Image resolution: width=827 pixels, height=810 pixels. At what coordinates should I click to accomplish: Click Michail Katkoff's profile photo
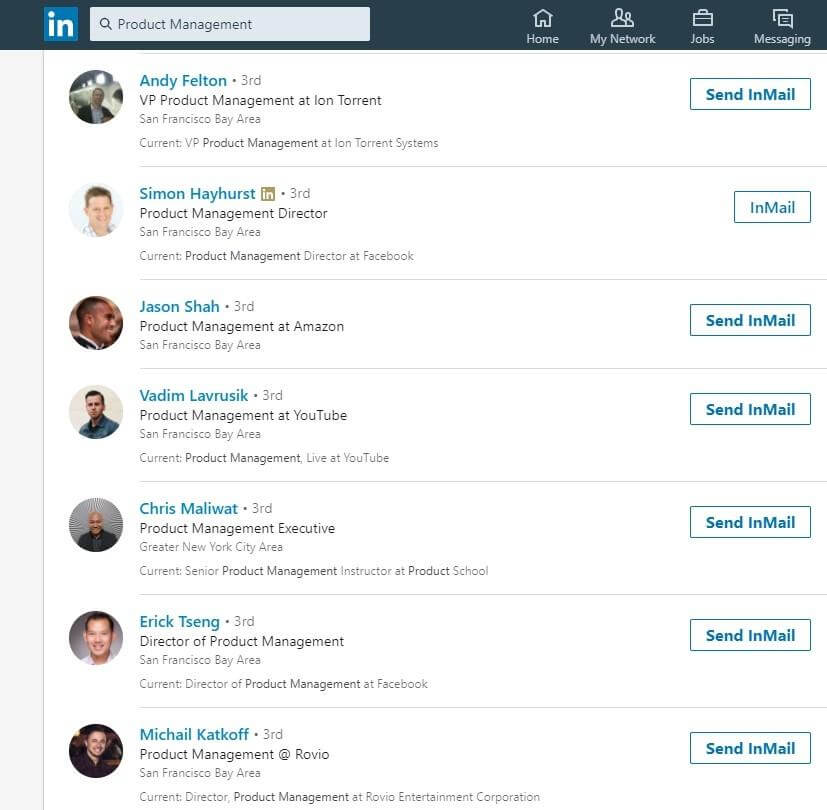(x=96, y=750)
